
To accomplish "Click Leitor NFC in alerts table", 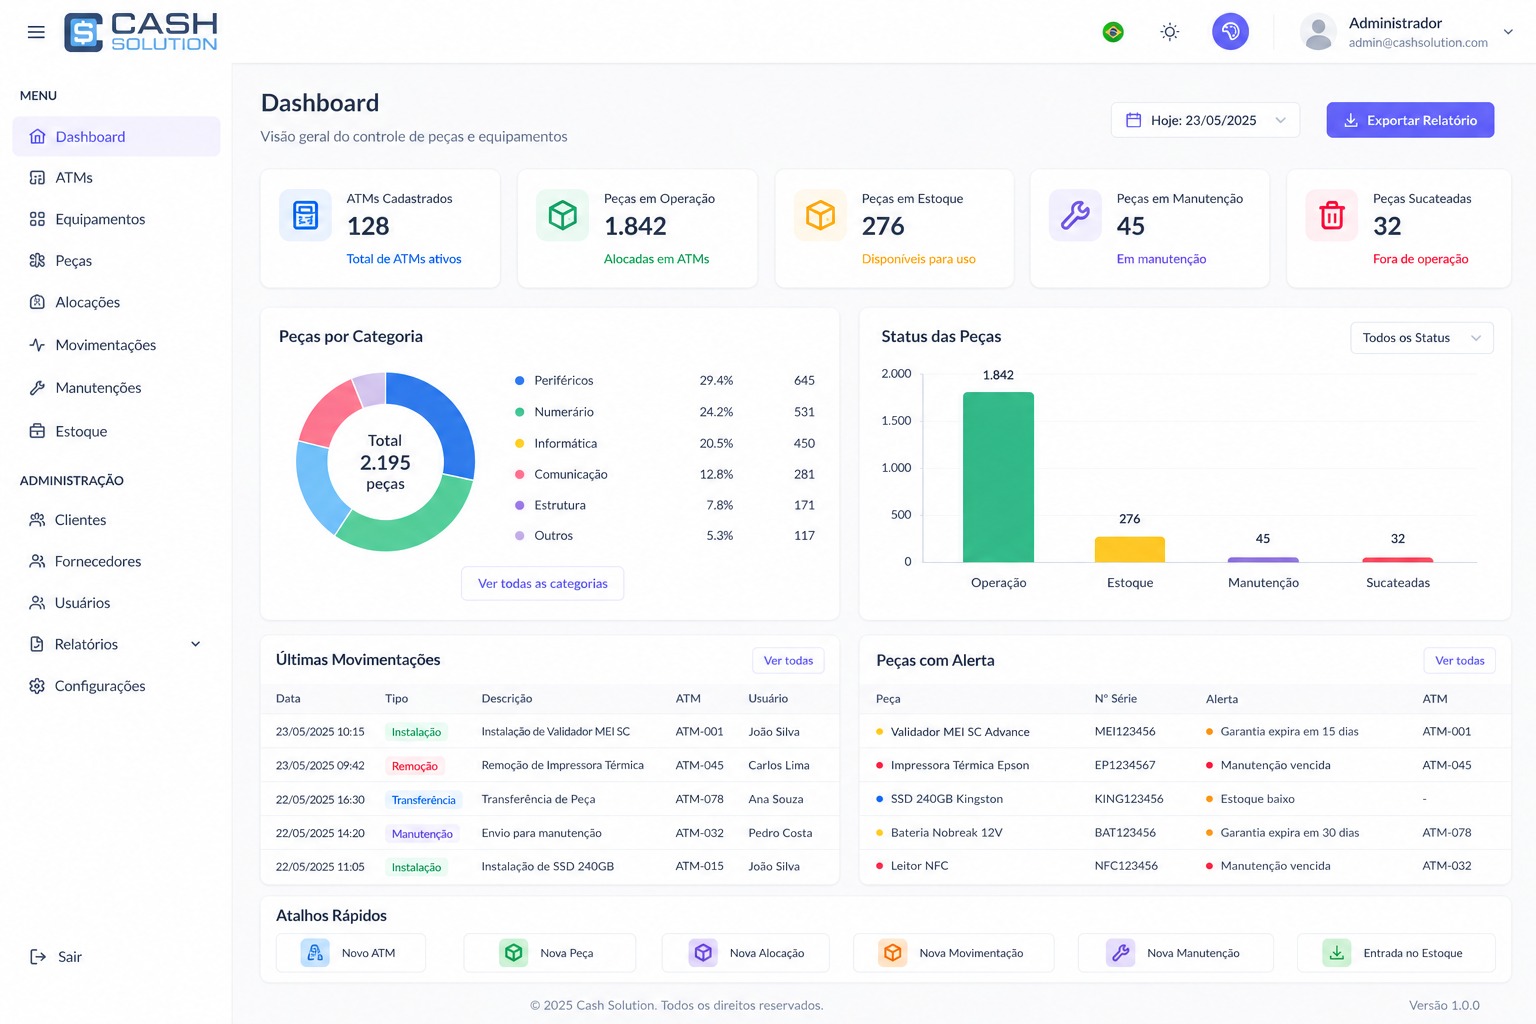I will pyautogui.click(x=919, y=866).
